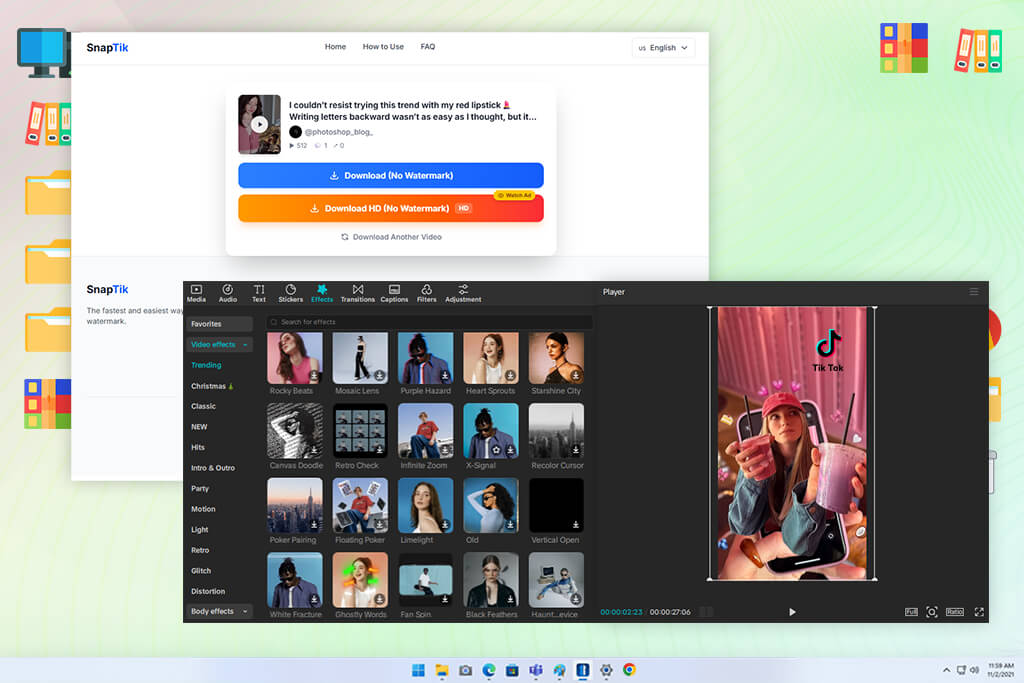Select the Classic effects category
This screenshot has width=1024, height=683.
[203, 406]
